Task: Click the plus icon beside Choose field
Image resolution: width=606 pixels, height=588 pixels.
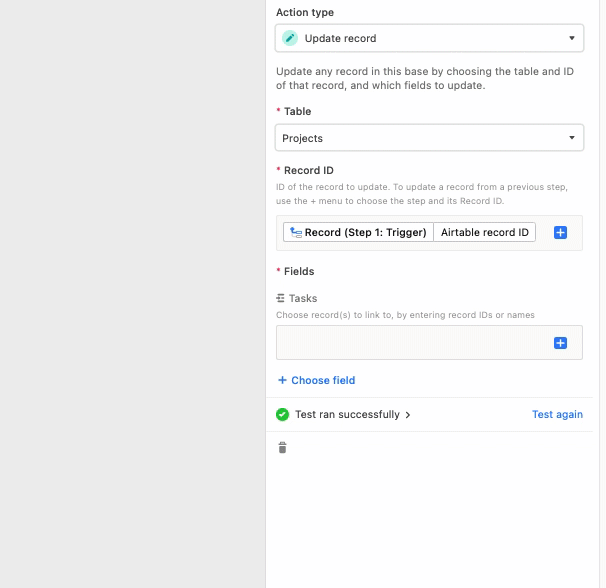Action: [x=282, y=380]
